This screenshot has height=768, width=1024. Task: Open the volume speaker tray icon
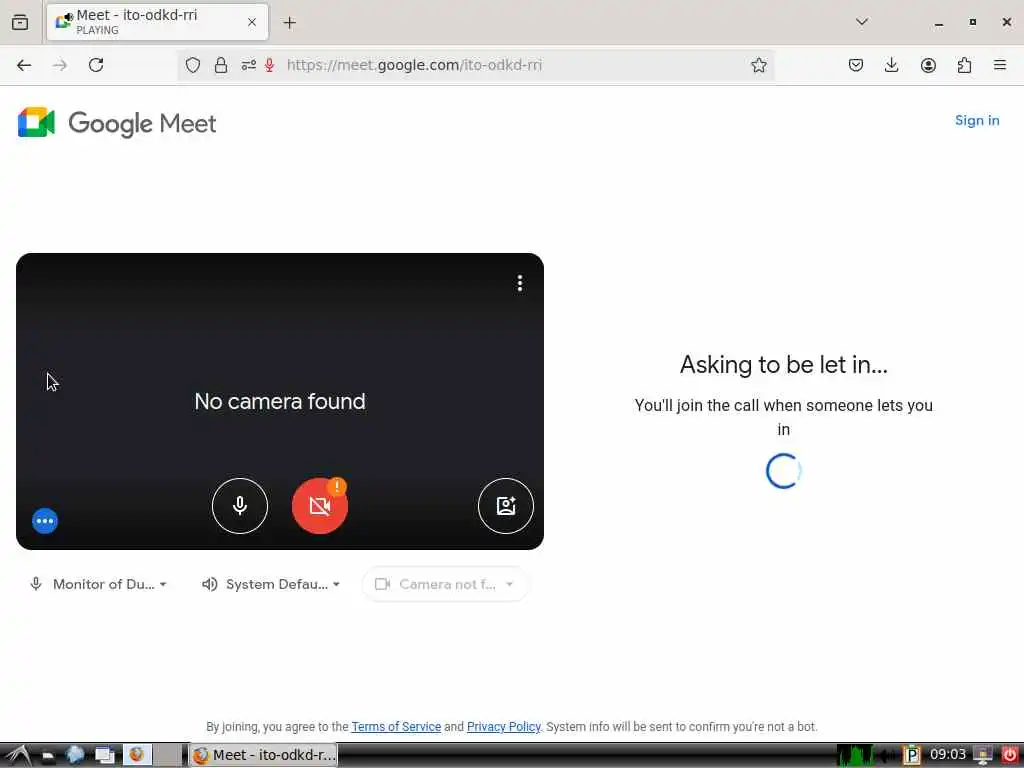pyautogui.click(x=887, y=756)
